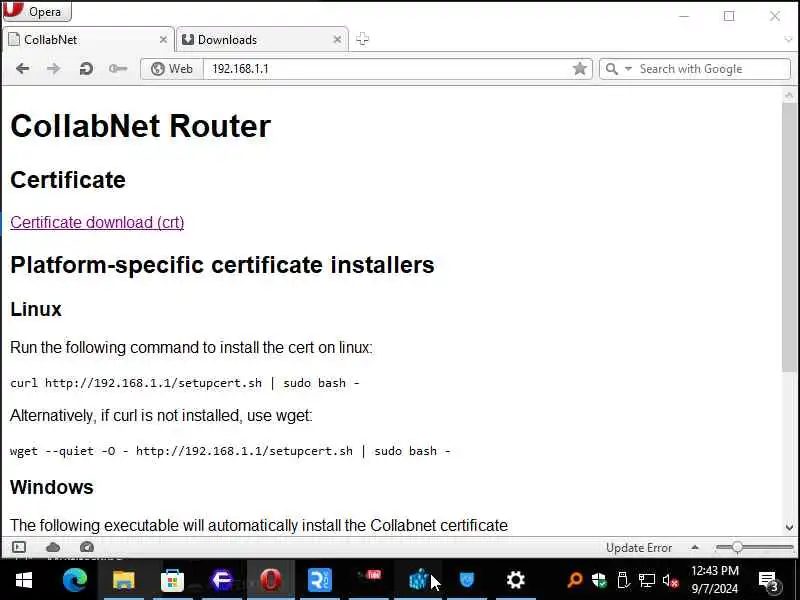Viewport: 800px width, 600px height.
Task: Switch to the CollabNet tab
Action: tap(88, 39)
